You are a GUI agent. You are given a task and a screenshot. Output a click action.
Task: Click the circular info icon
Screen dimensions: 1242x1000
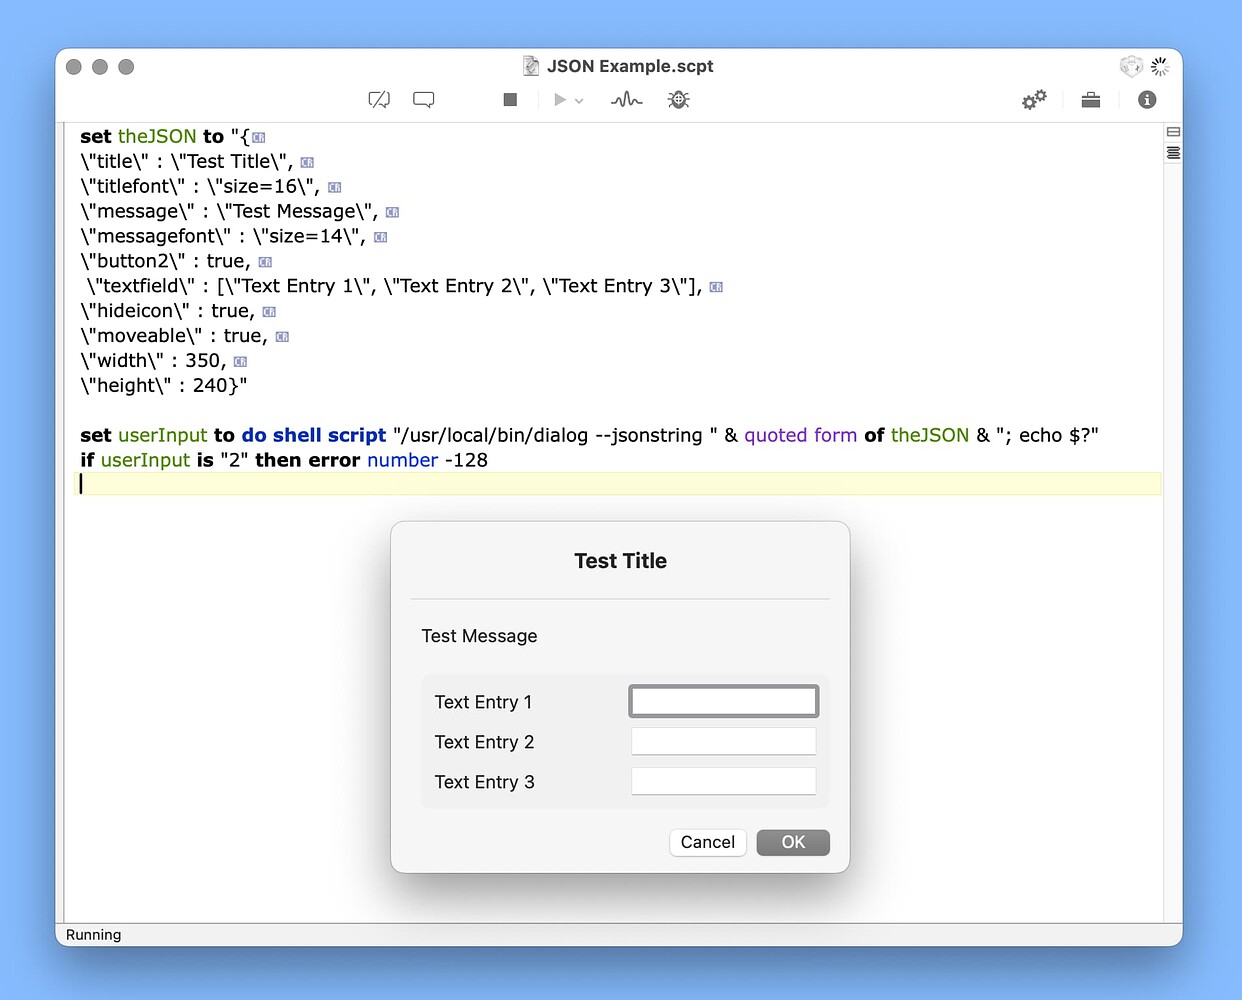point(1147,99)
